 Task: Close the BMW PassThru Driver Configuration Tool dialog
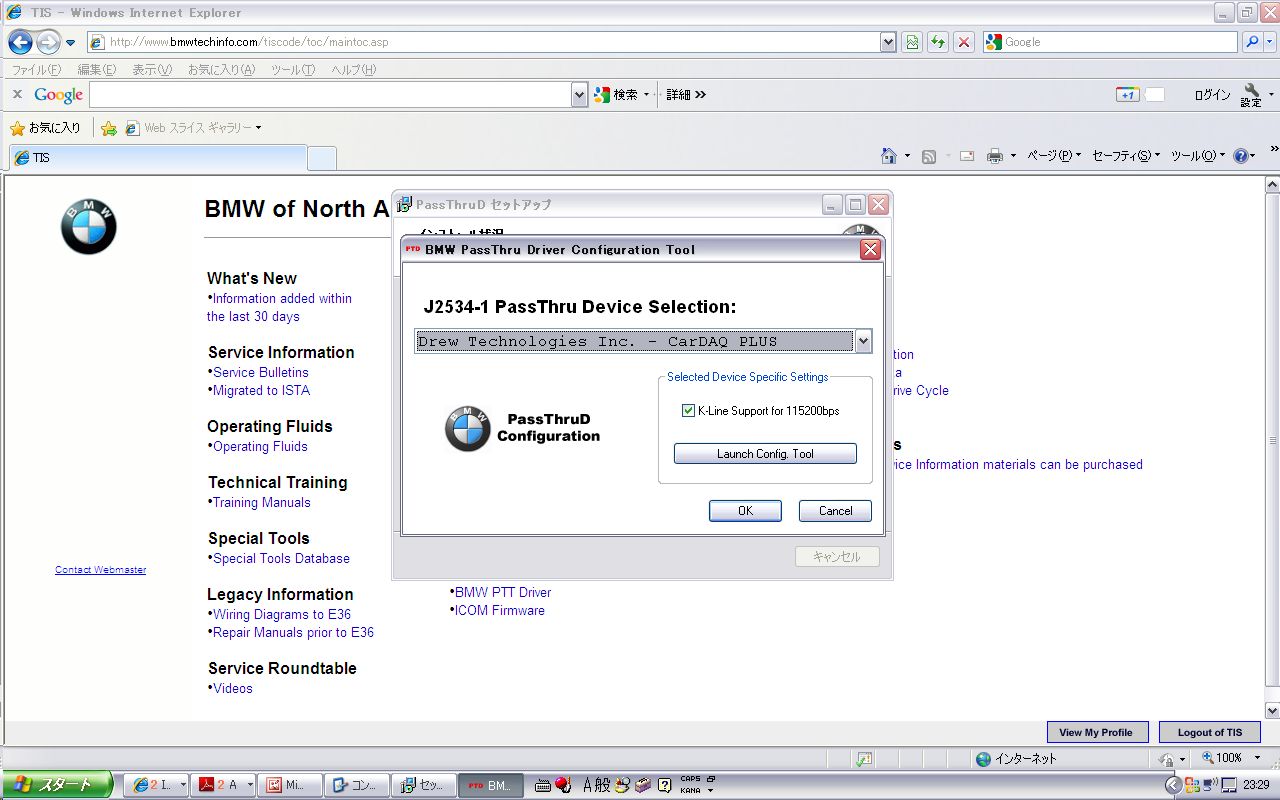click(870, 250)
